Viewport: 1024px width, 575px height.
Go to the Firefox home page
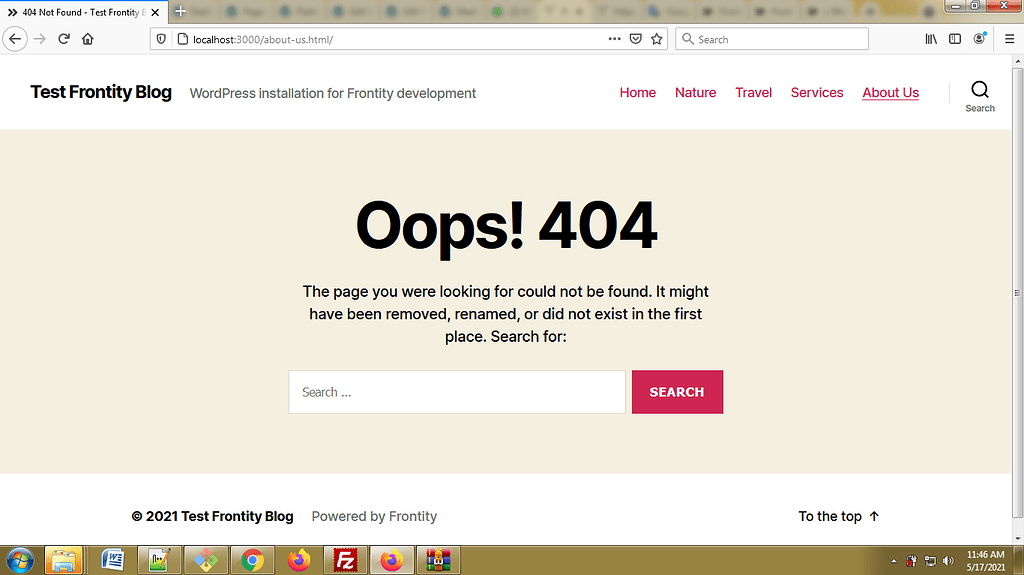click(x=88, y=39)
